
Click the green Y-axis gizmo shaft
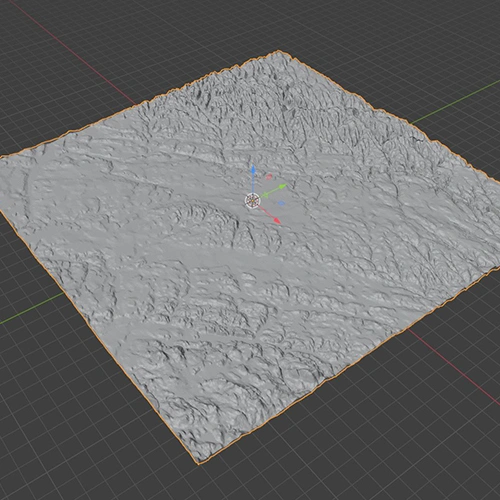pos(269,193)
